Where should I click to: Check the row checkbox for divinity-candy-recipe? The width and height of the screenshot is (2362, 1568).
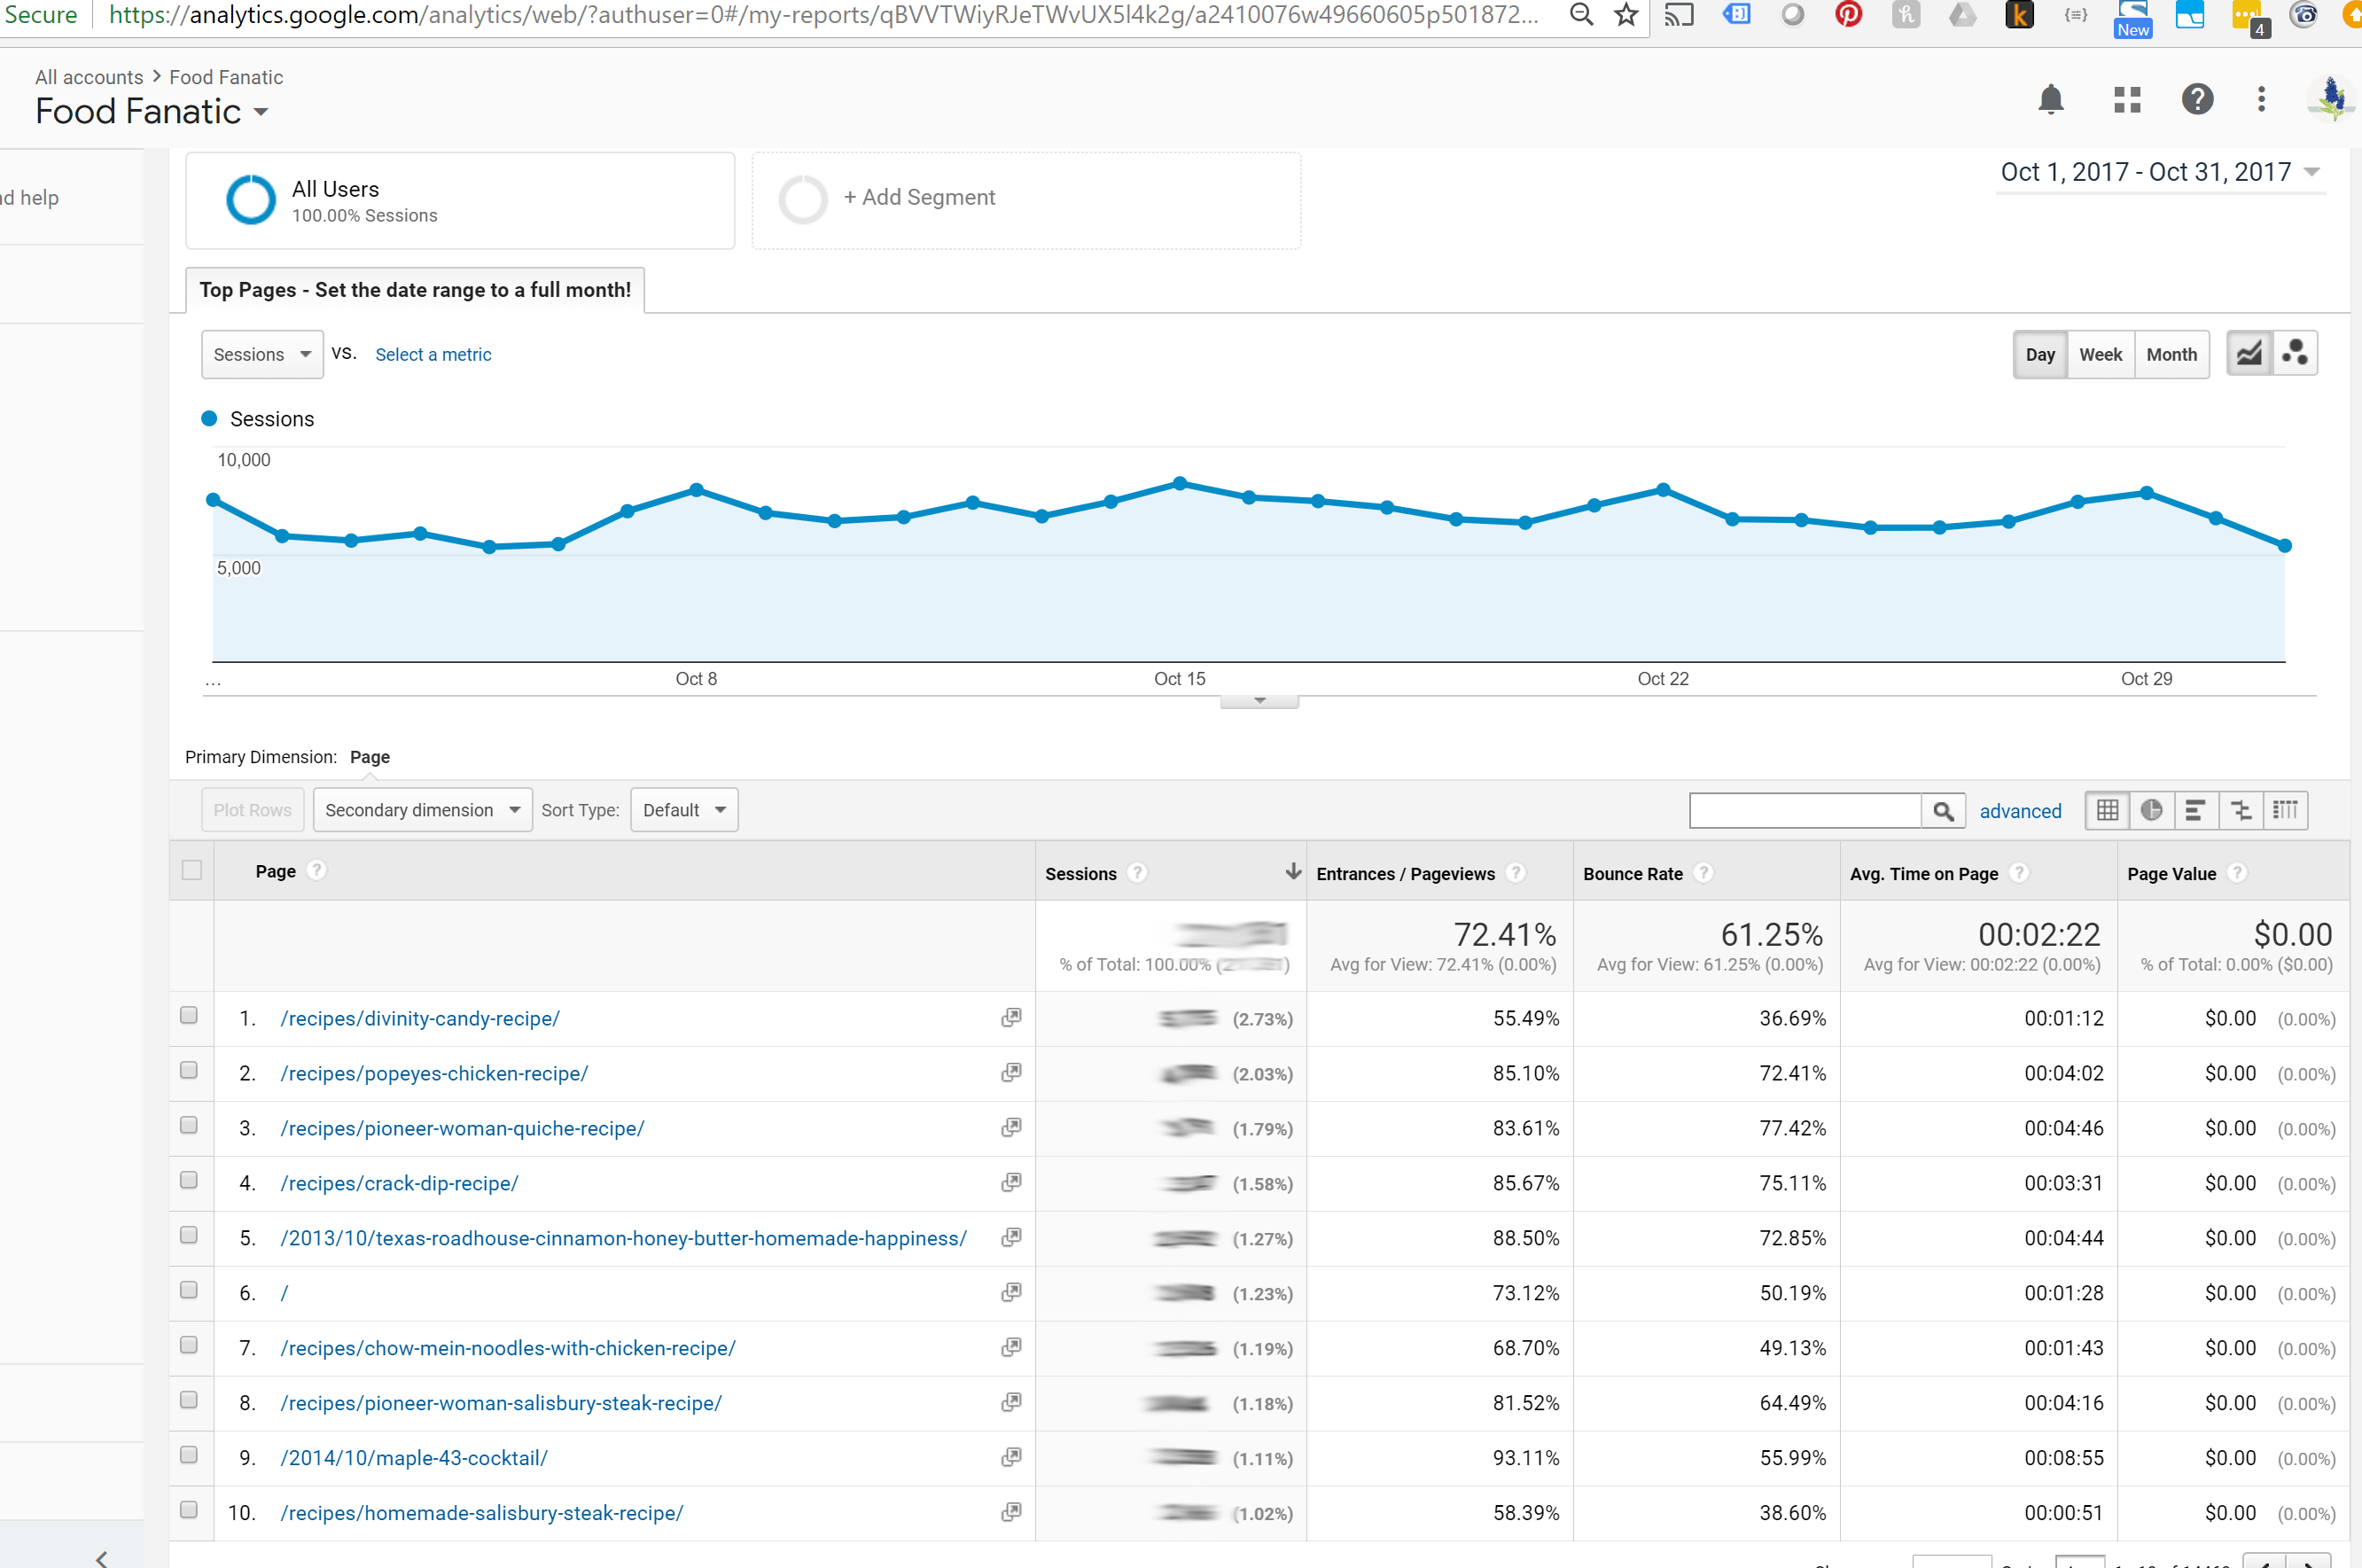(189, 1016)
